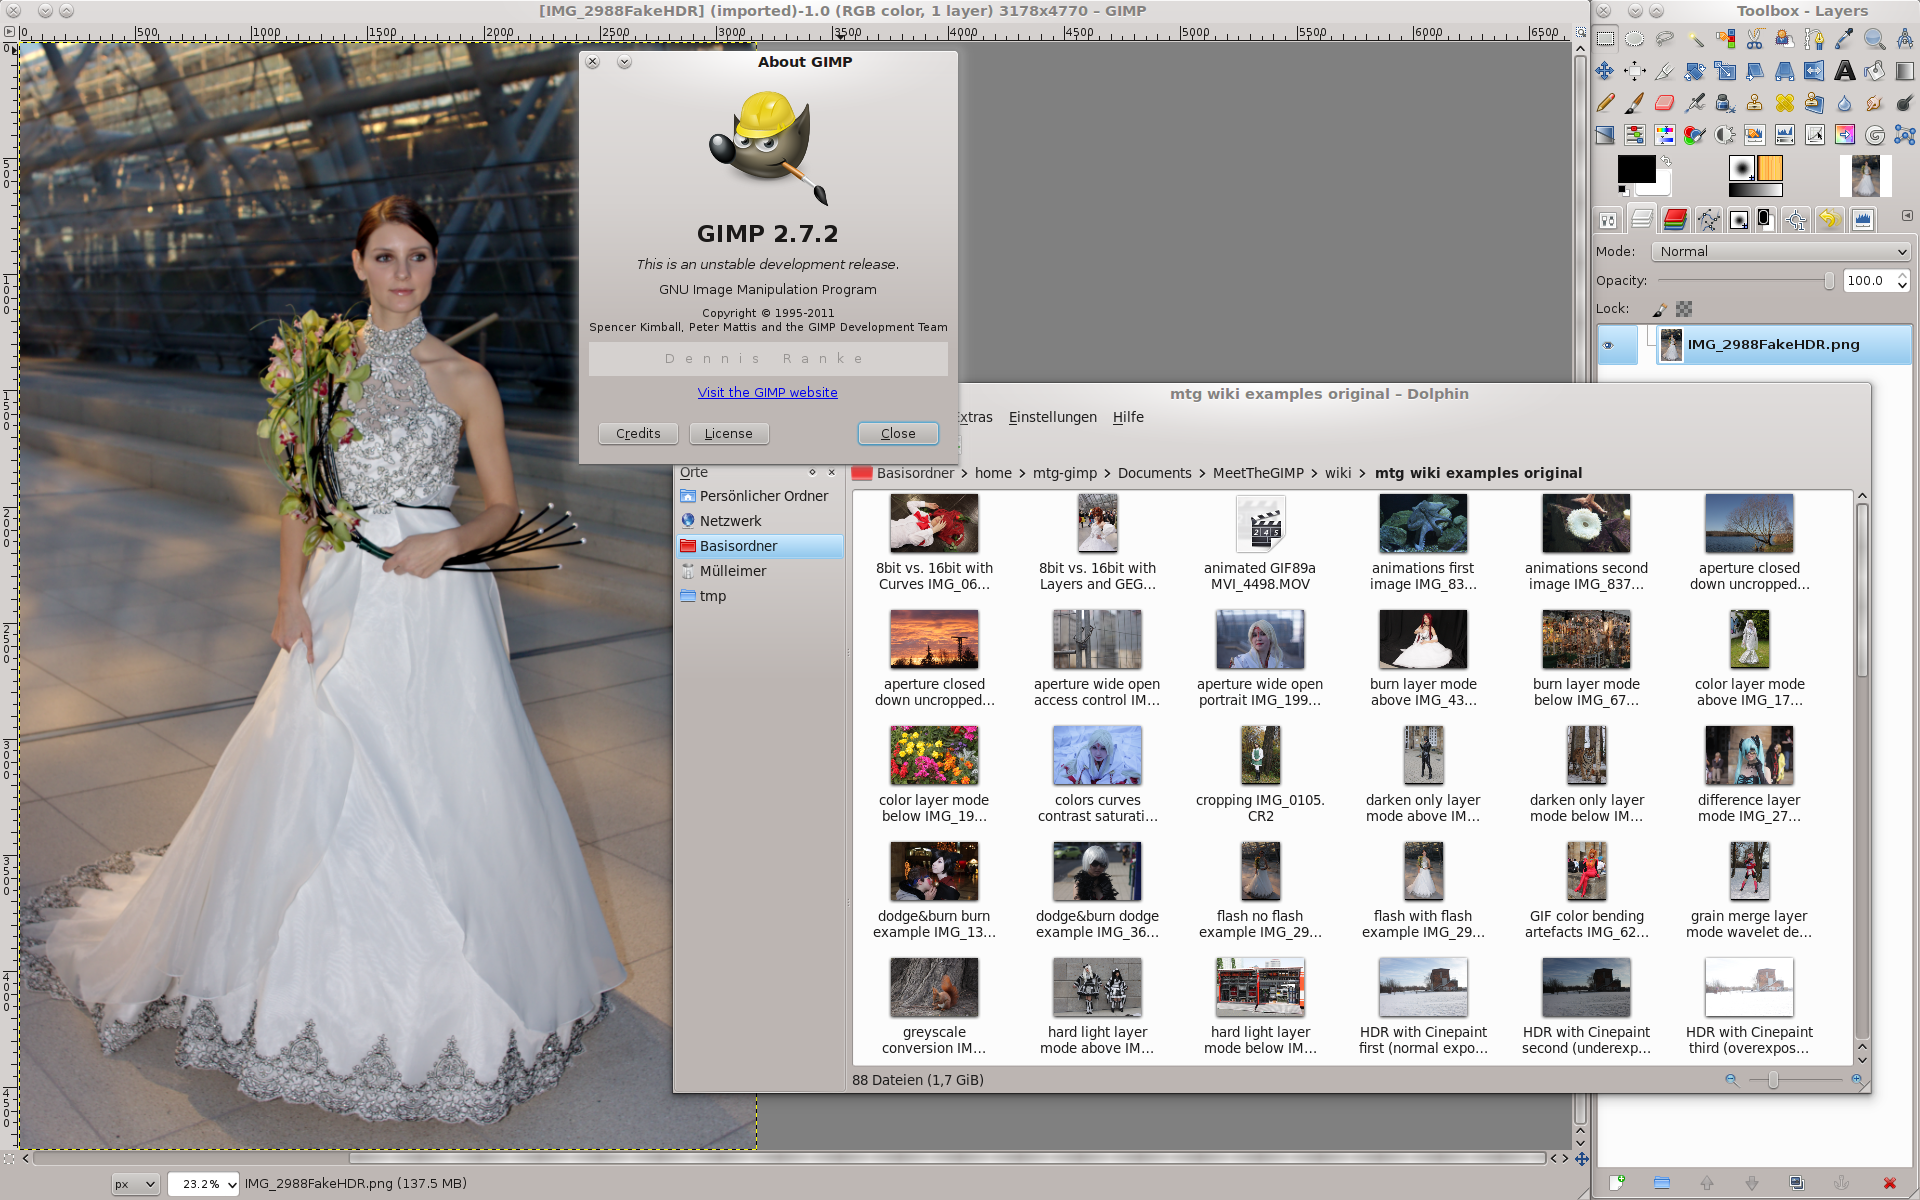Toggle lock alpha channel checkerboard icon
The width and height of the screenshot is (1920, 1200).
pos(1684,309)
